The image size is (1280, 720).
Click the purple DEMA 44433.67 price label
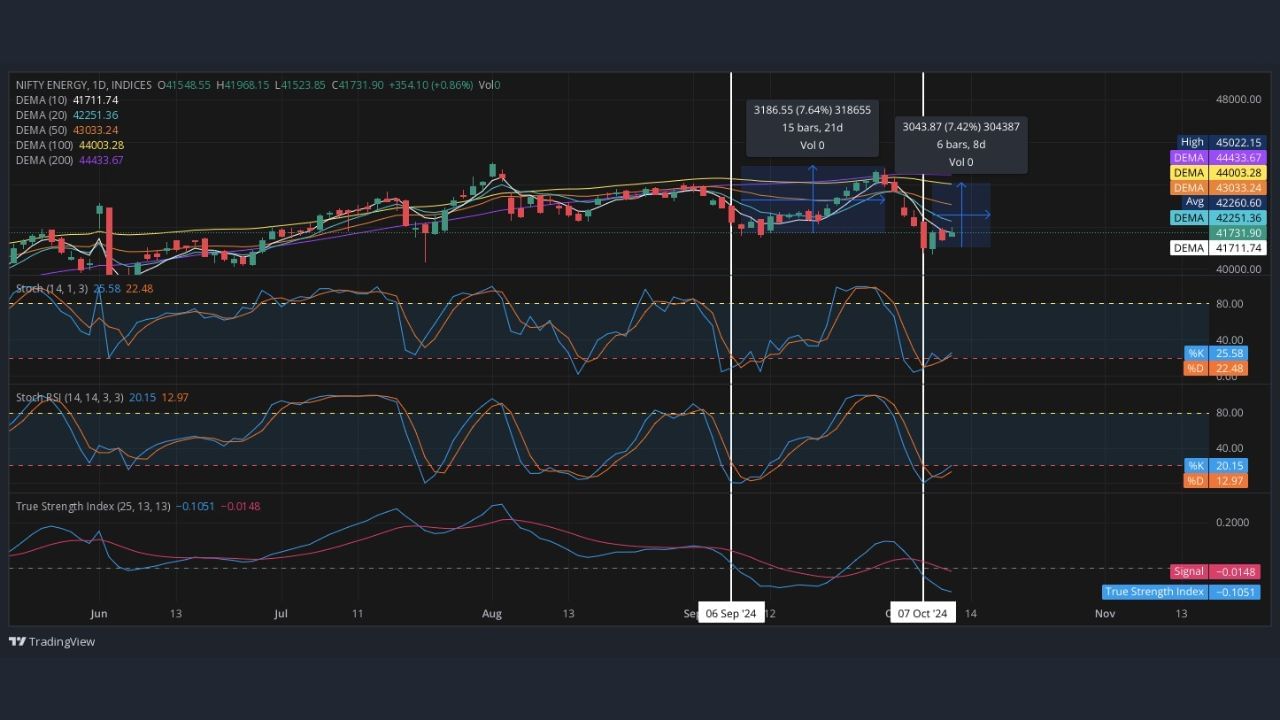(1217, 157)
